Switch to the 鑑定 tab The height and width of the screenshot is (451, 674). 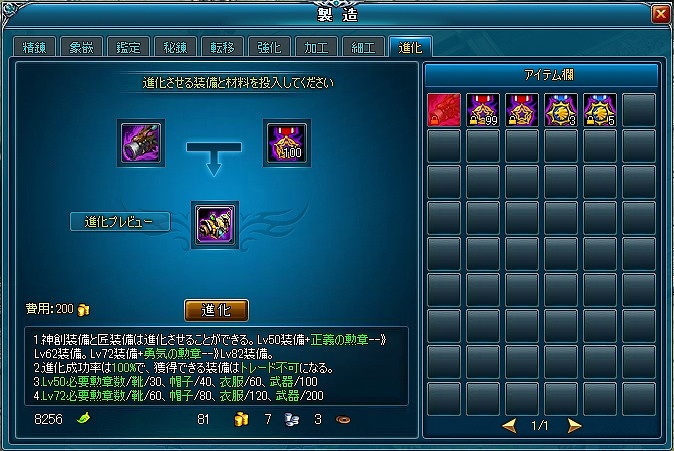point(128,47)
